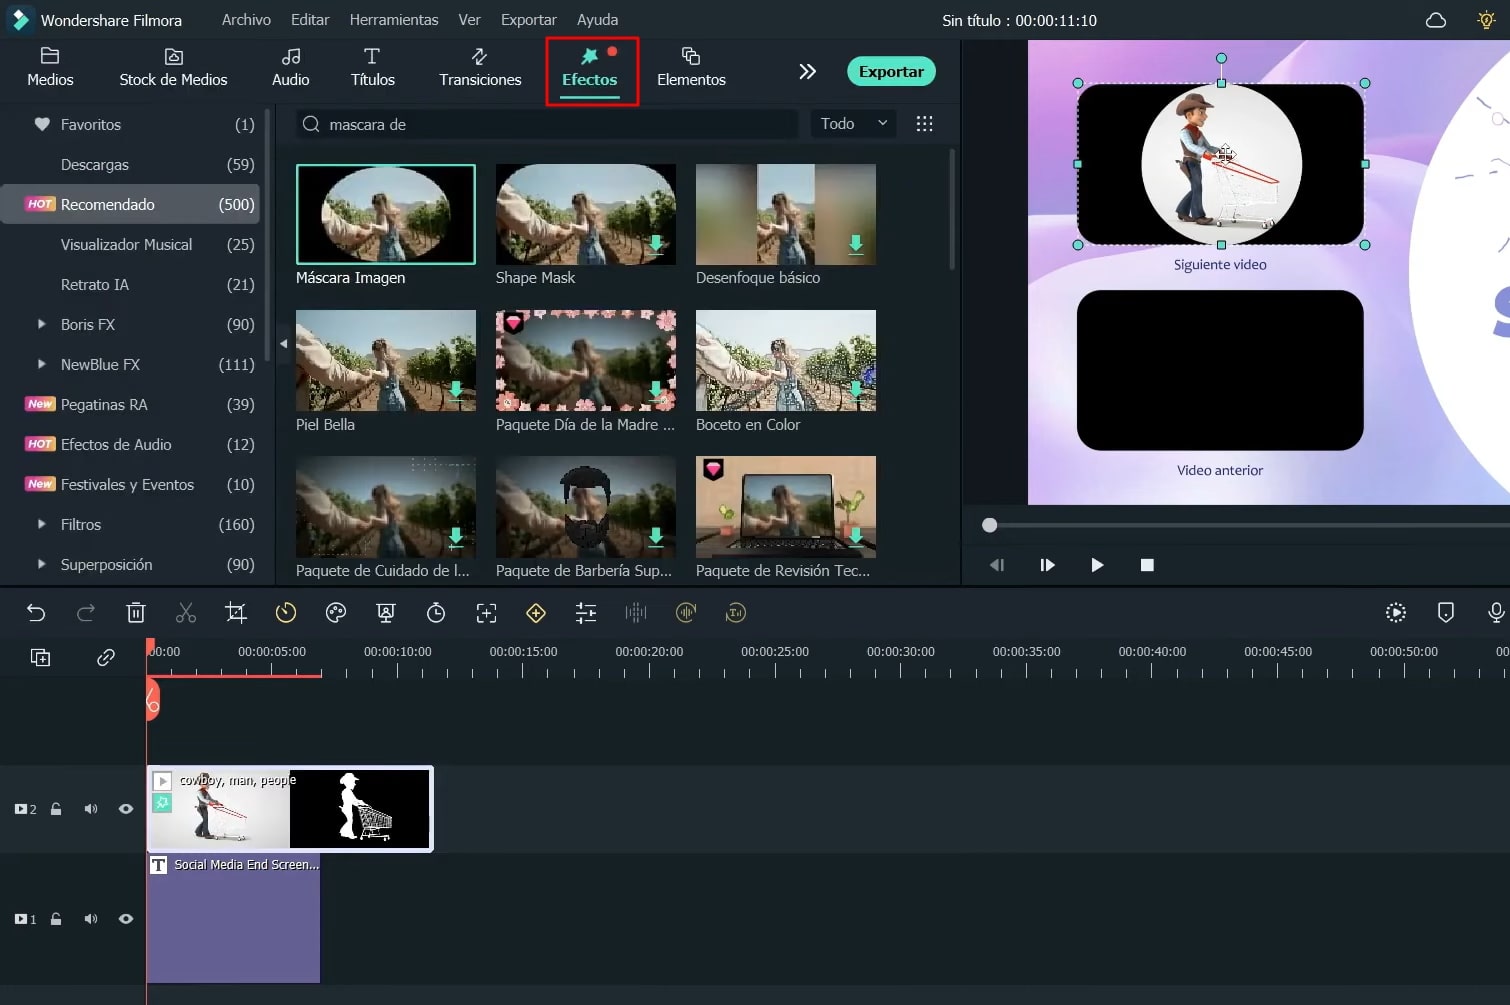Open the Exportar menu
Image resolution: width=1510 pixels, height=1005 pixels.
tap(529, 20)
